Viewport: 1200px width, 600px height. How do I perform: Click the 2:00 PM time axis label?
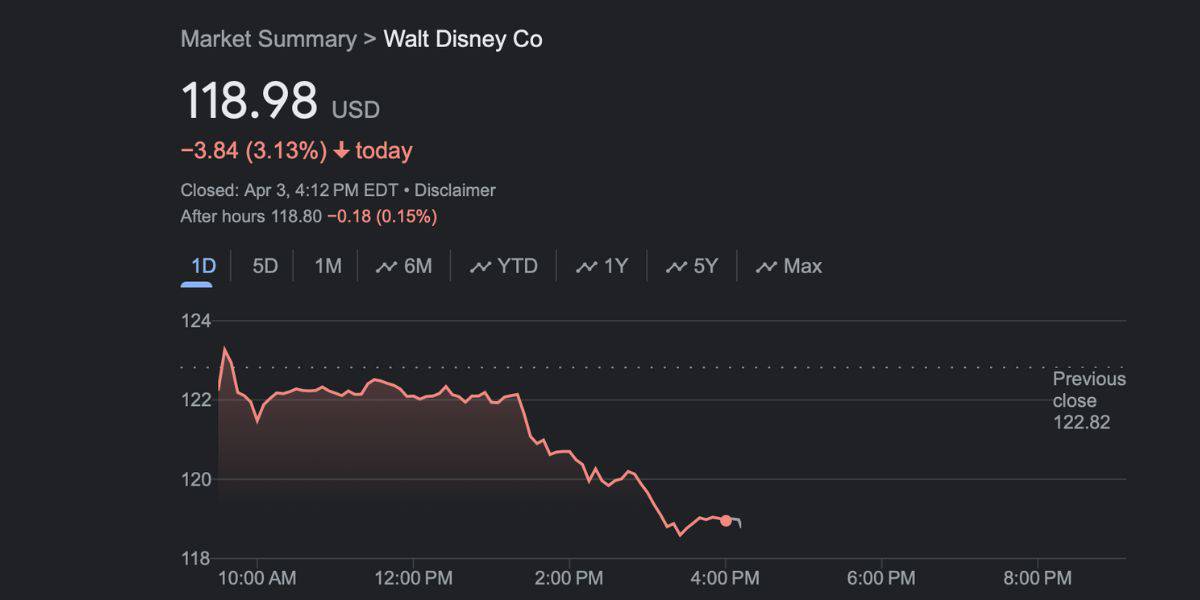point(568,578)
